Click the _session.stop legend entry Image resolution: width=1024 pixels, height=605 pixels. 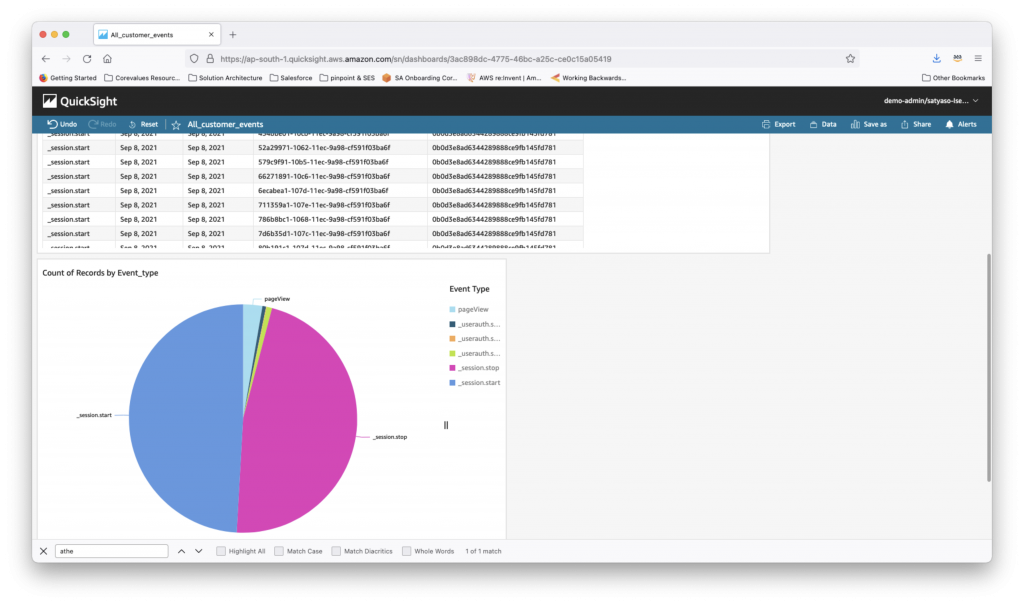tap(475, 368)
